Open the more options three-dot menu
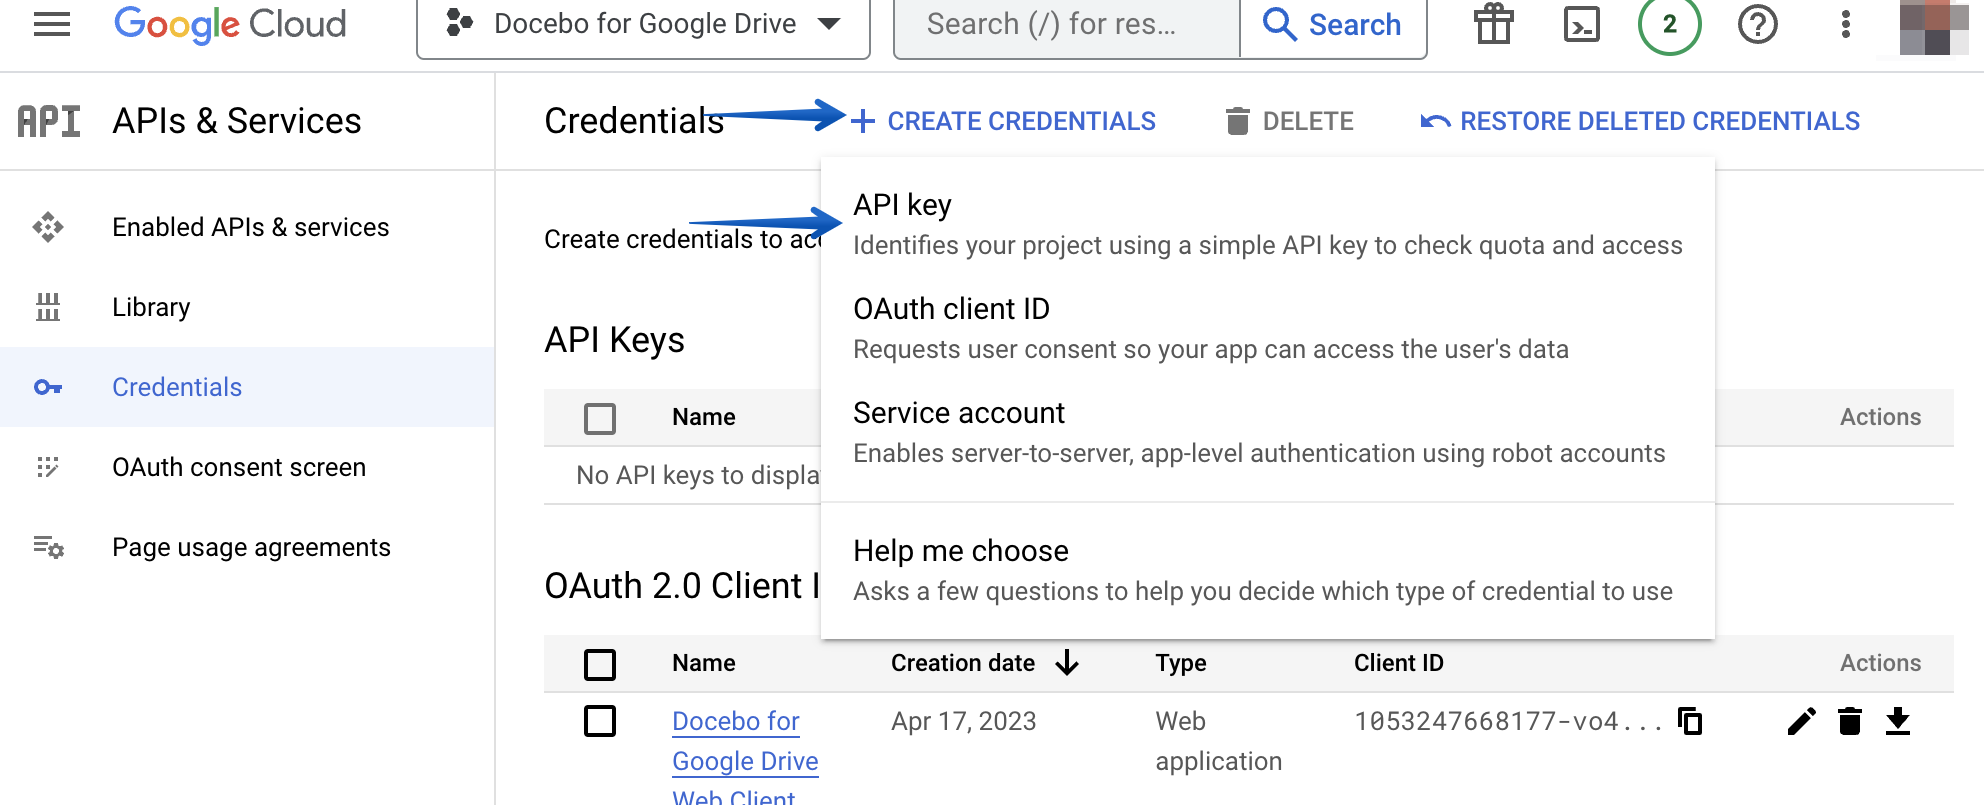The height and width of the screenshot is (805, 1984). 1845,26
